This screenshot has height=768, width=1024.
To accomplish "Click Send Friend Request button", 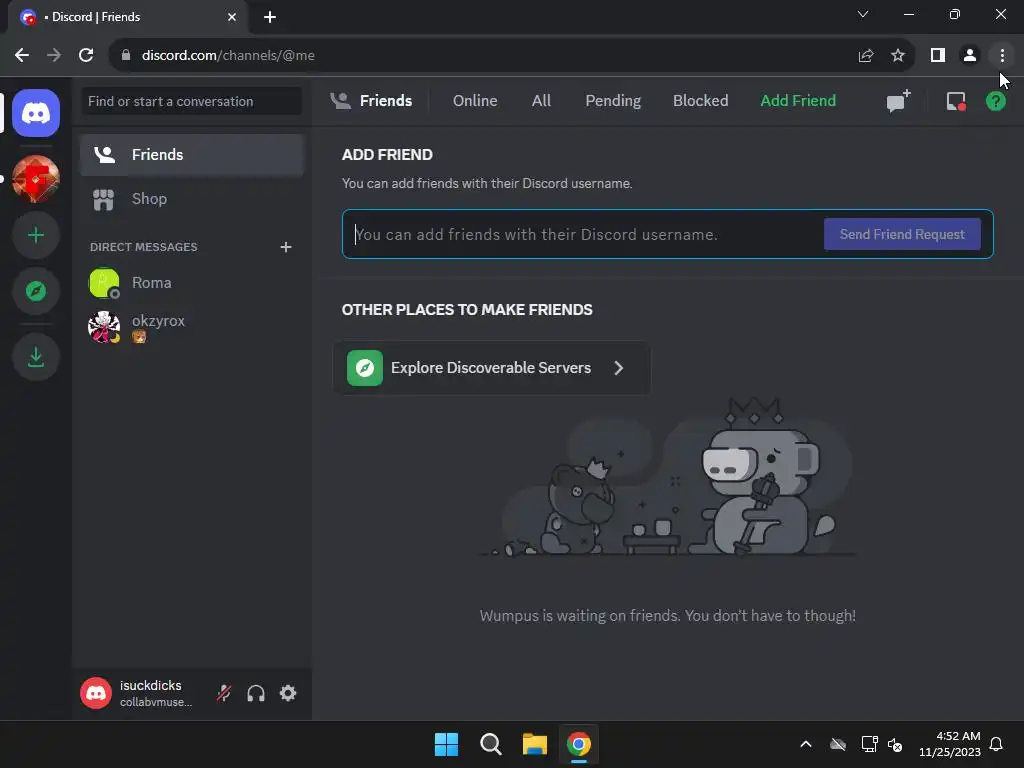I will click(902, 234).
